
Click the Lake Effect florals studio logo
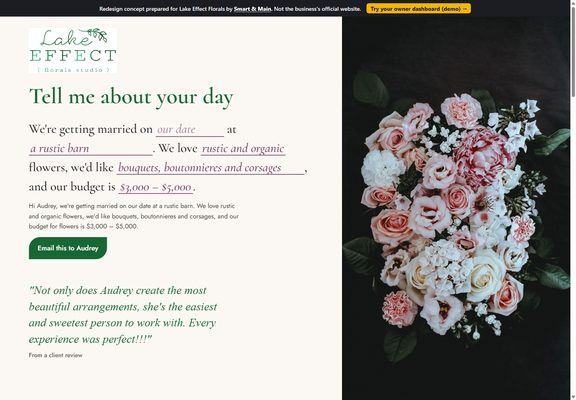[73, 51]
